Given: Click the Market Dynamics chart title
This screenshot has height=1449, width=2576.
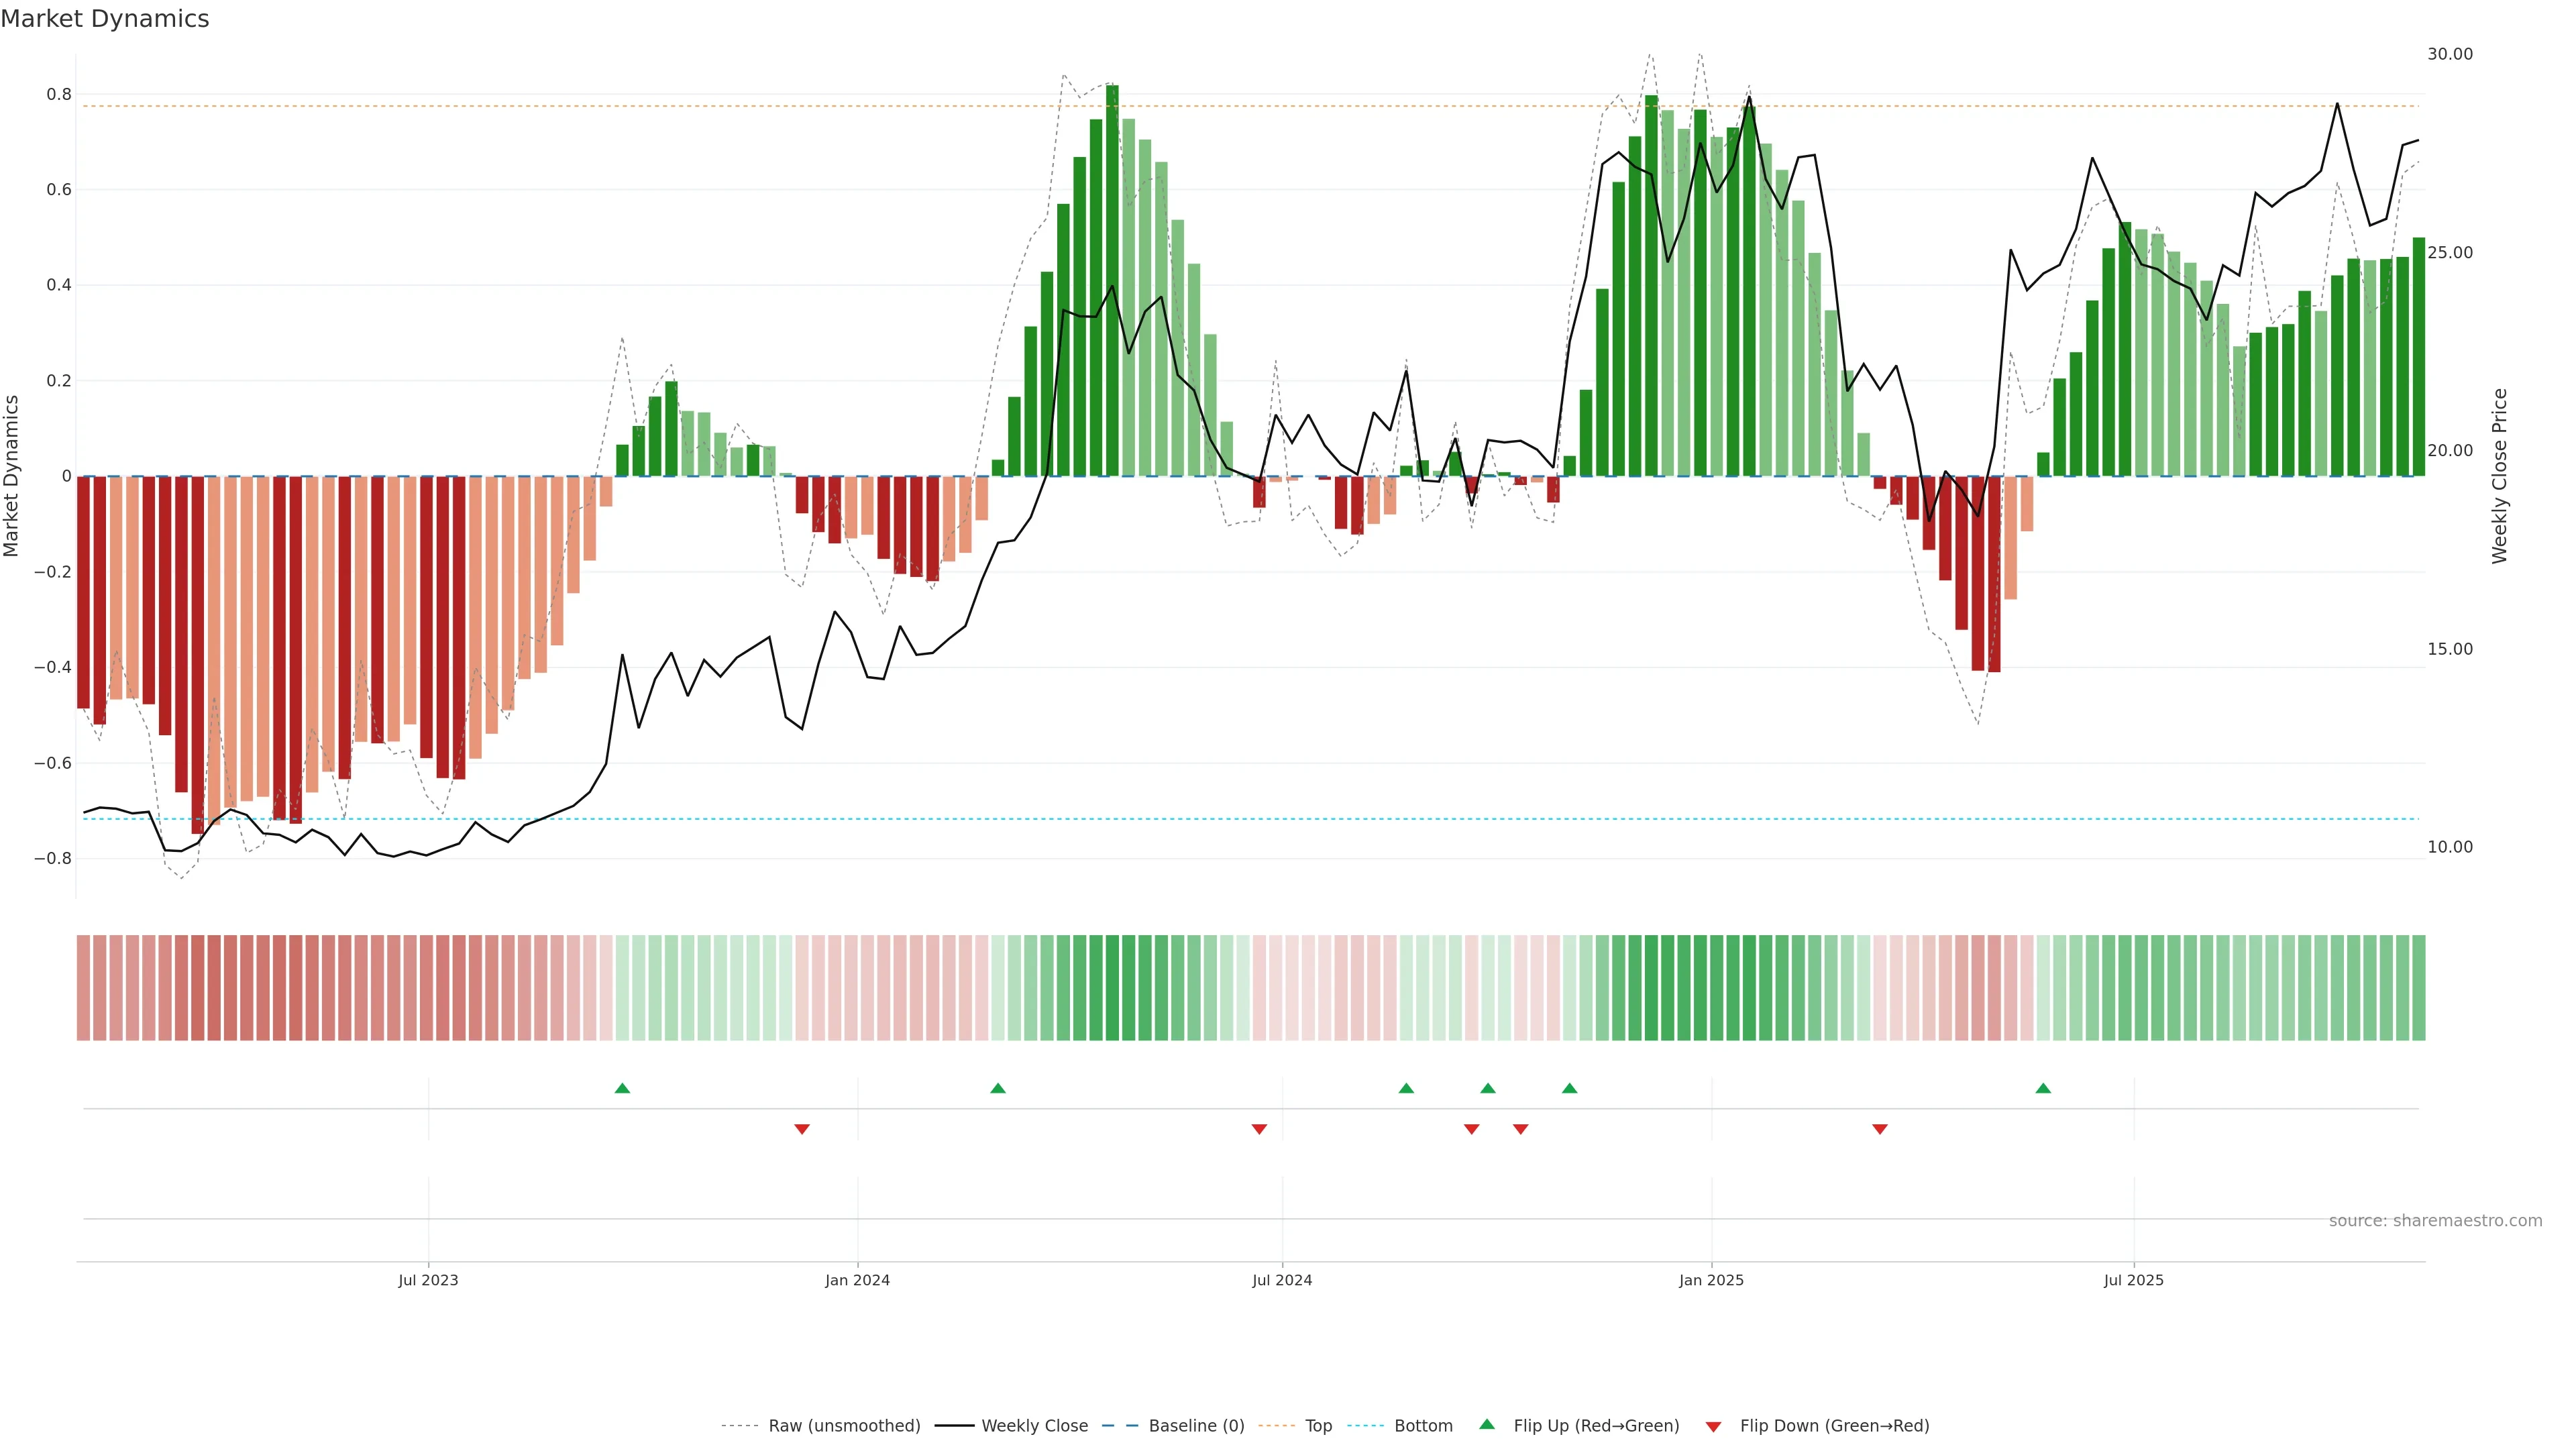Looking at the screenshot, I should pyautogui.click(x=105, y=19).
